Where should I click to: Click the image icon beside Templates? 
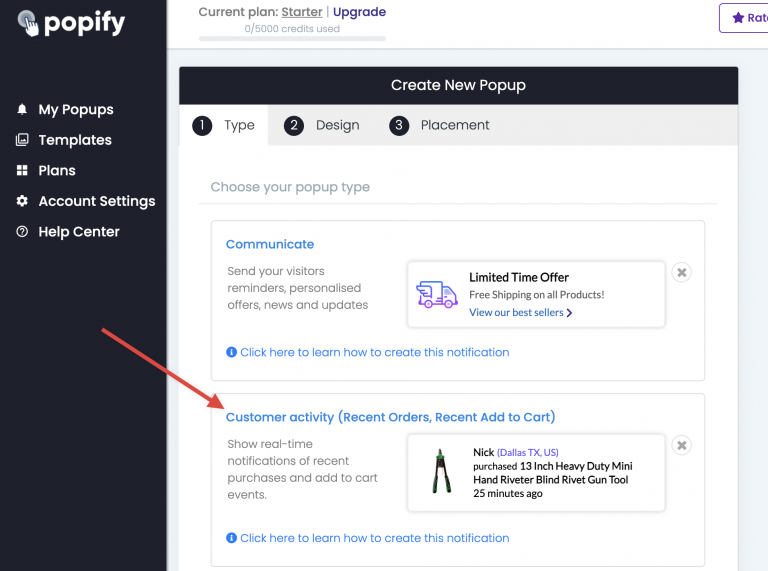click(22, 140)
